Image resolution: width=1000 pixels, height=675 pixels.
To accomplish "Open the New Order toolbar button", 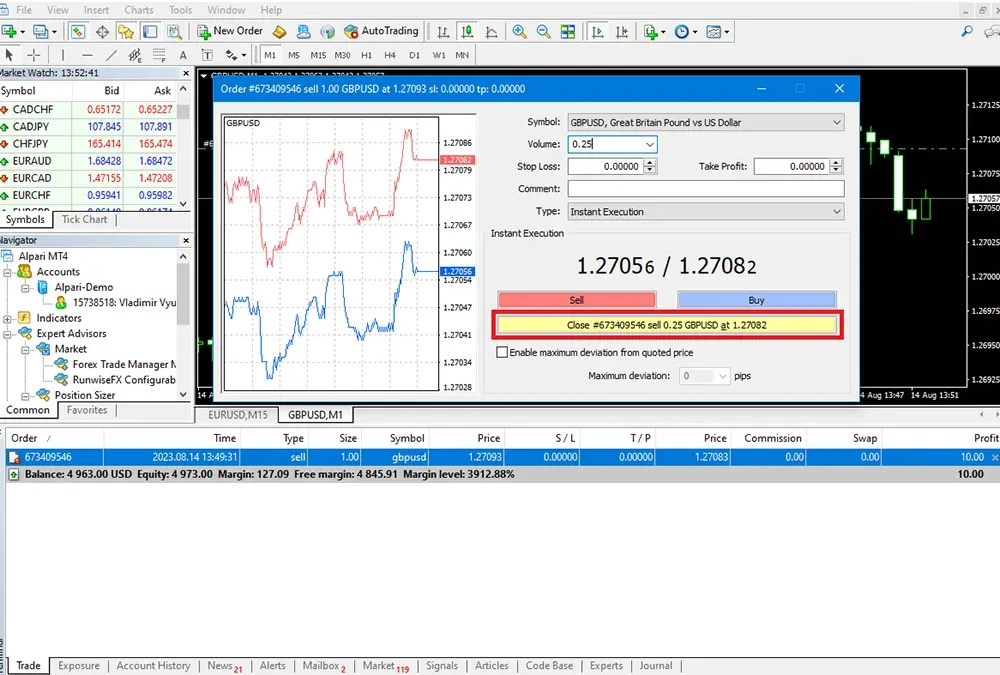I will pyautogui.click(x=230, y=31).
